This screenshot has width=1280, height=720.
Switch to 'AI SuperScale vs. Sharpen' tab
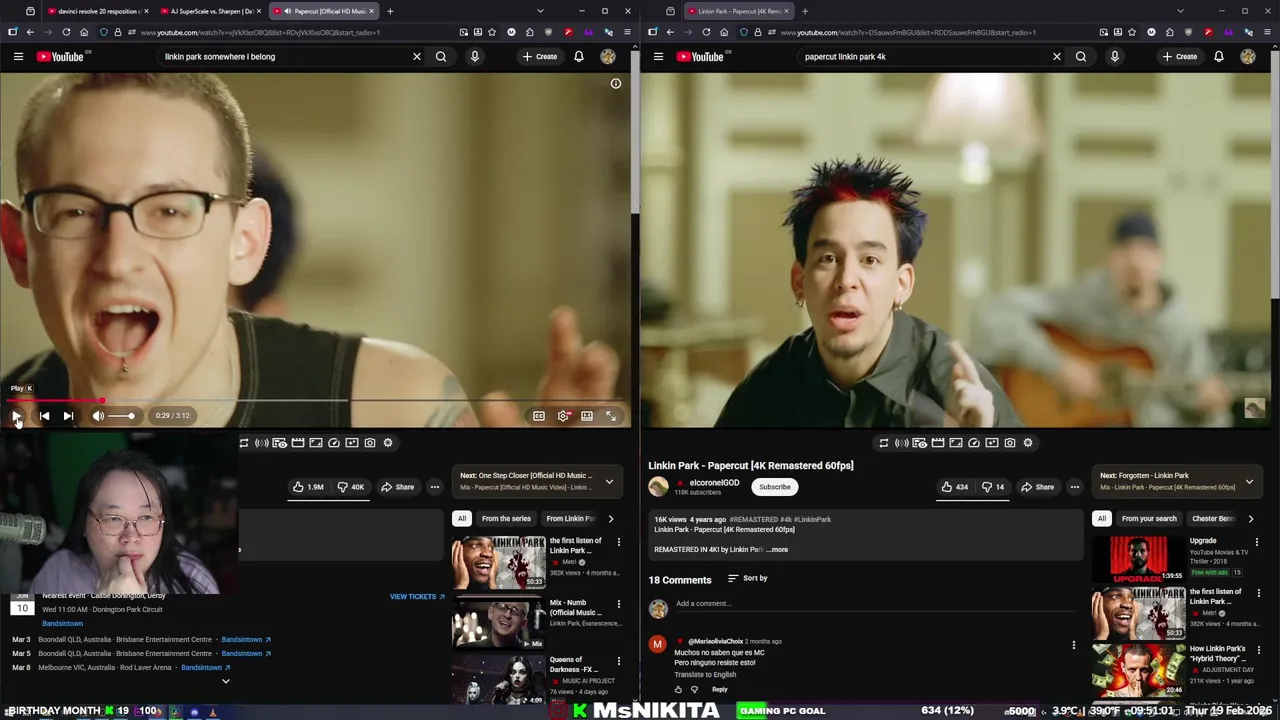[x=211, y=11]
